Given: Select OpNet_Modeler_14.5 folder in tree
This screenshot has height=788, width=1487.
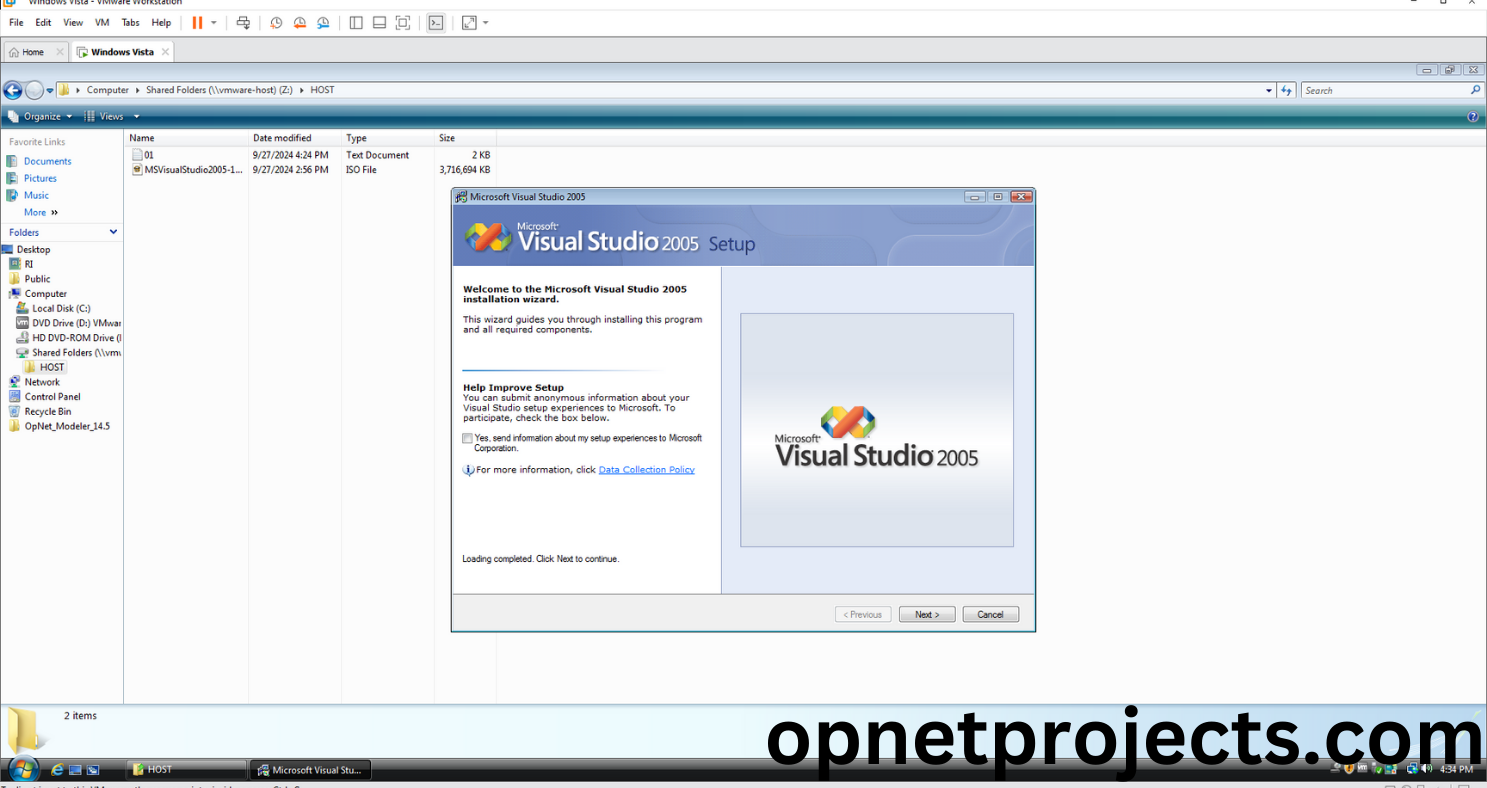Looking at the screenshot, I should tap(67, 426).
